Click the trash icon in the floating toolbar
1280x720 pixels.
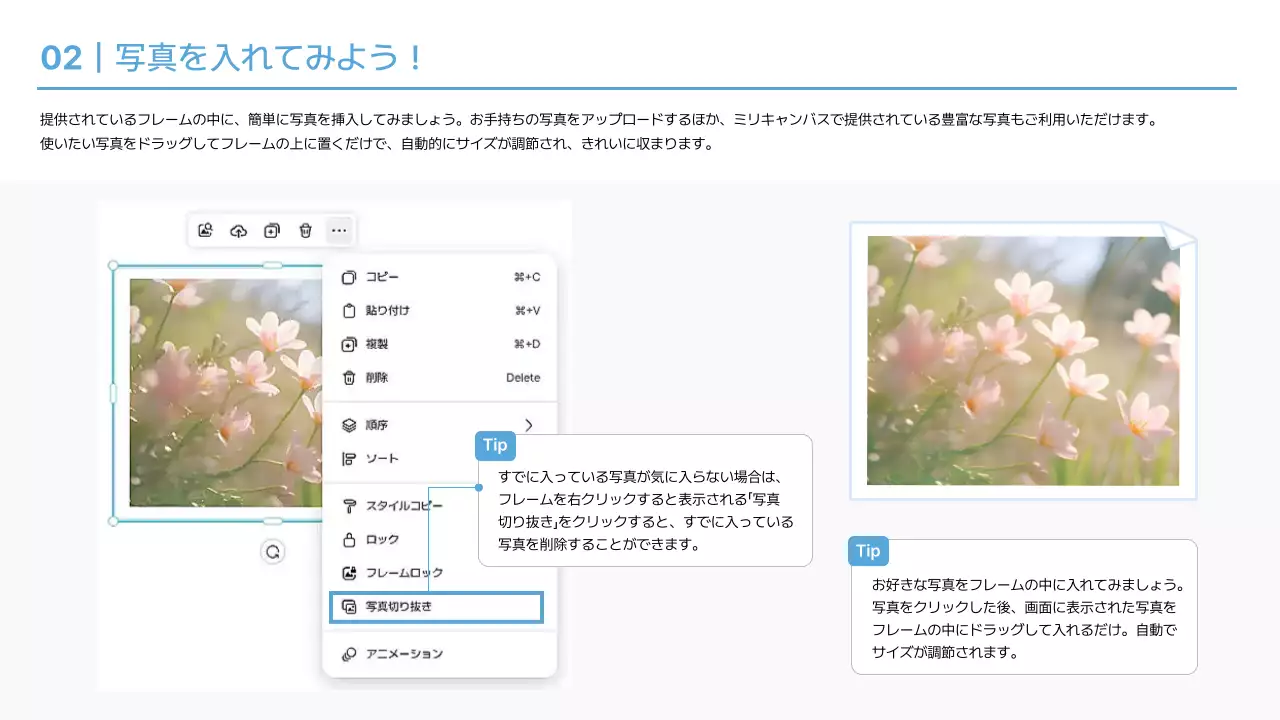[x=305, y=230]
